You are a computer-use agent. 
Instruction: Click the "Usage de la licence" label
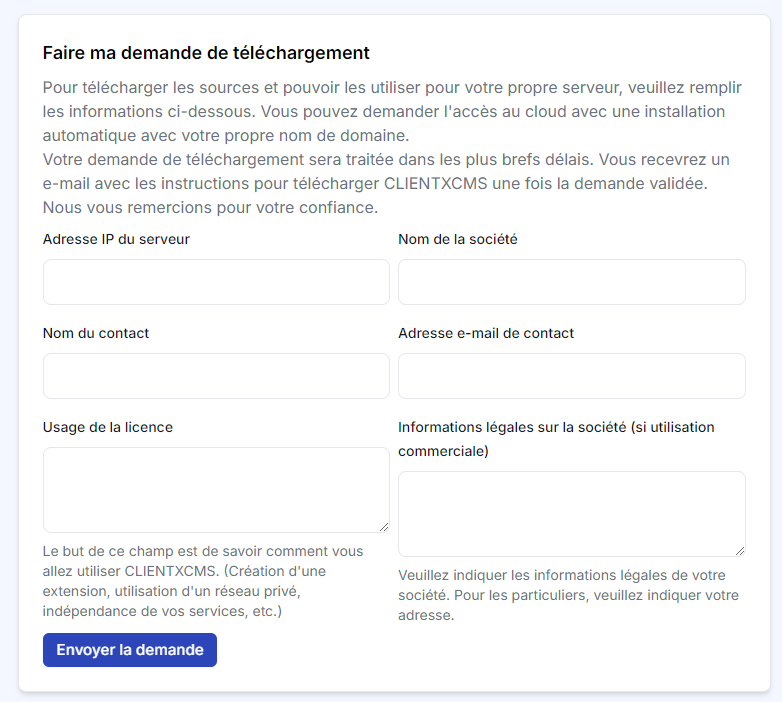pos(108,427)
